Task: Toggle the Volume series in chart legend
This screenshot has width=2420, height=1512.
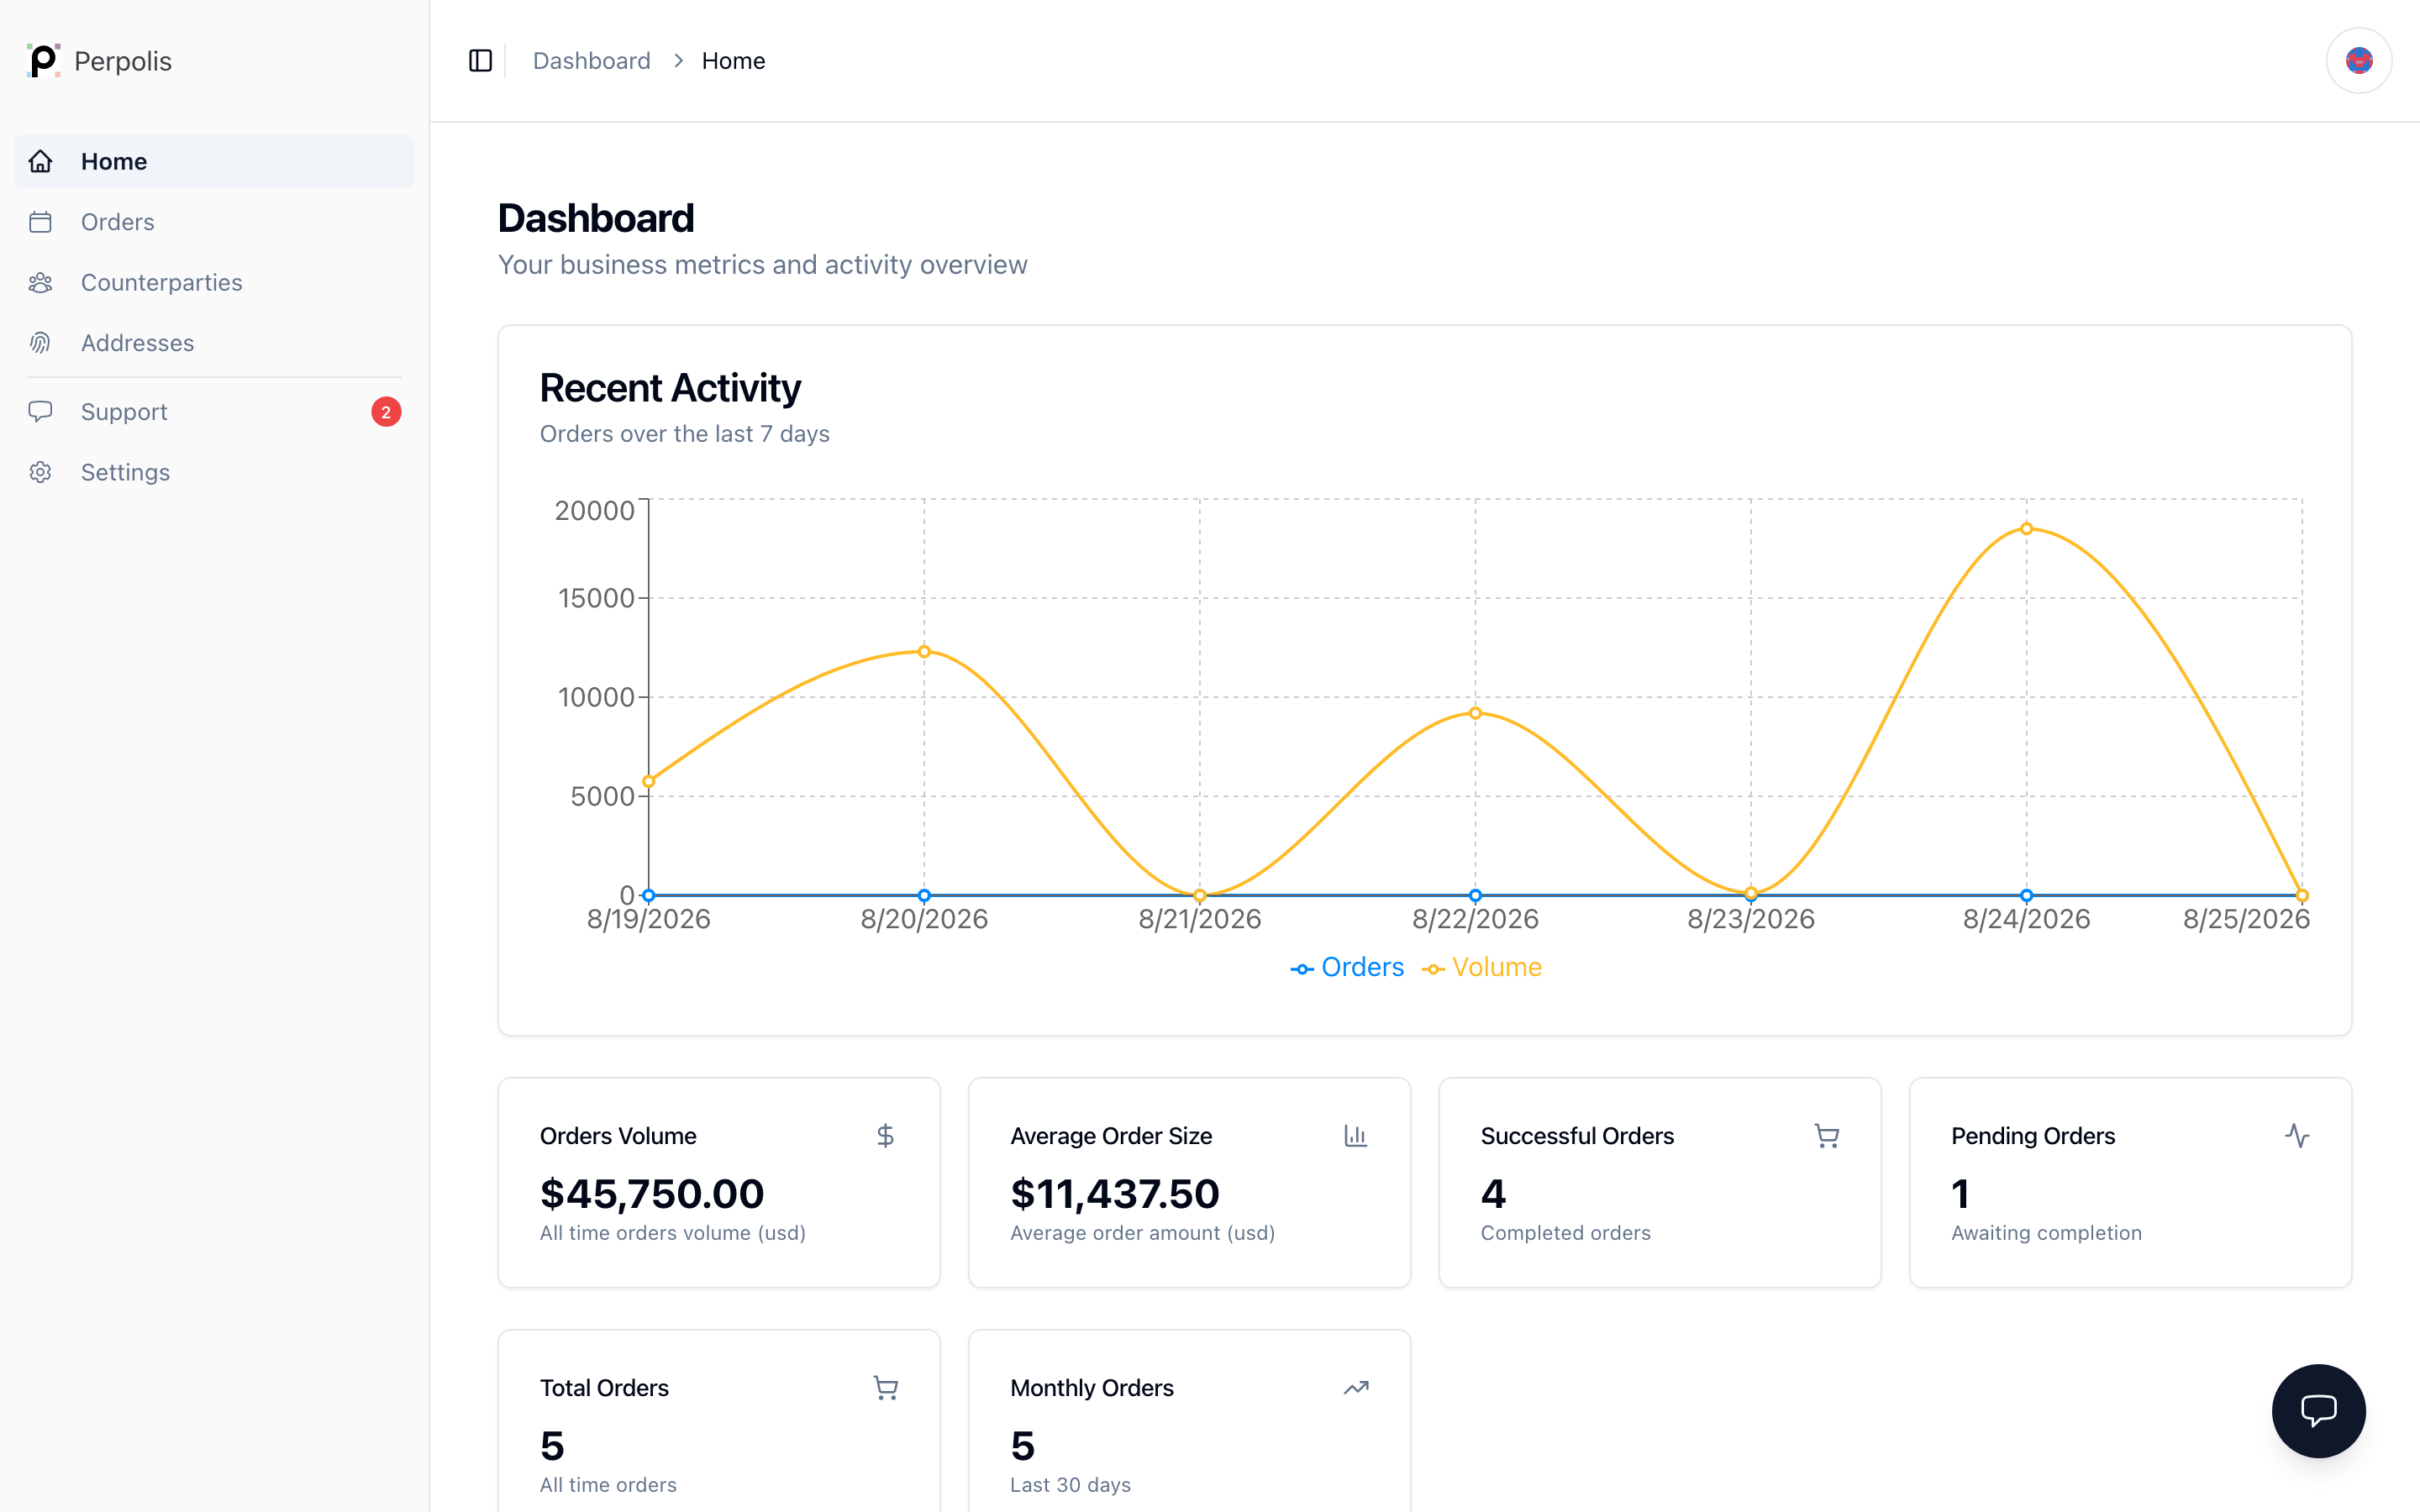Action: [x=1481, y=967]
